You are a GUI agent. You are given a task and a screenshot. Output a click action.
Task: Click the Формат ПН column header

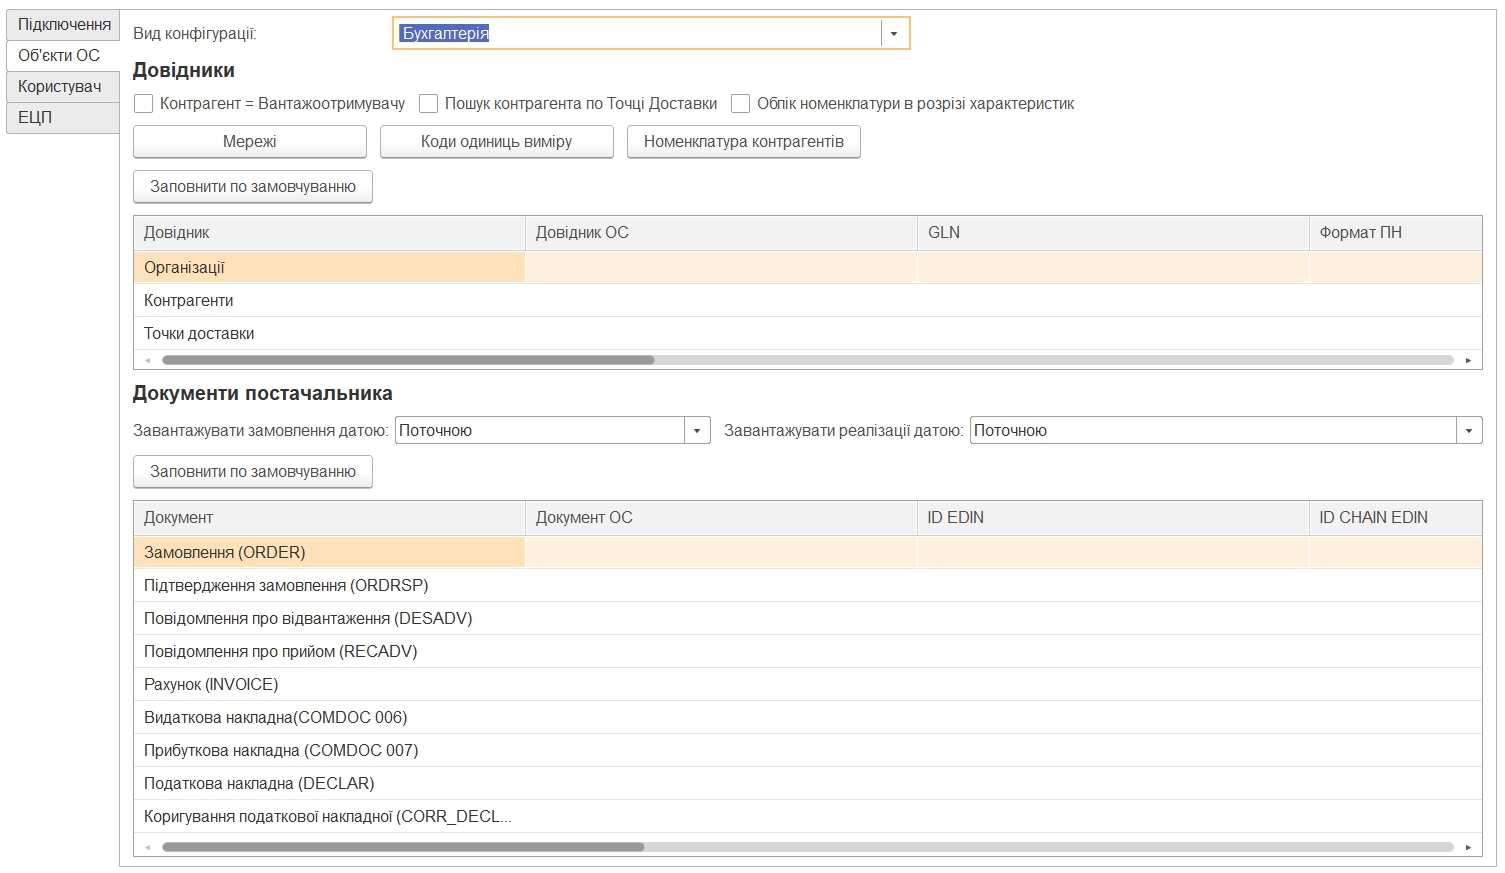(x=1396, y=232)
